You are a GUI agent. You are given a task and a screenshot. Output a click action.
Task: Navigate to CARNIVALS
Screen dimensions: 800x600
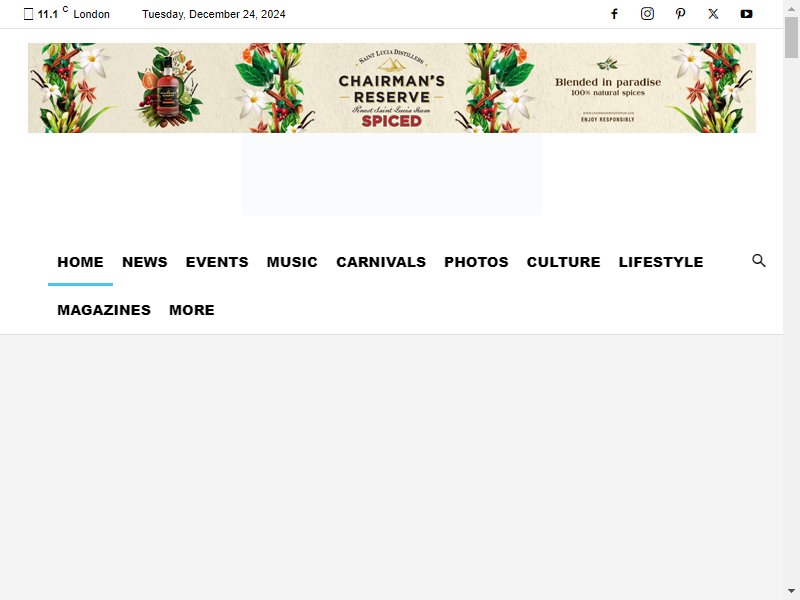381,262
